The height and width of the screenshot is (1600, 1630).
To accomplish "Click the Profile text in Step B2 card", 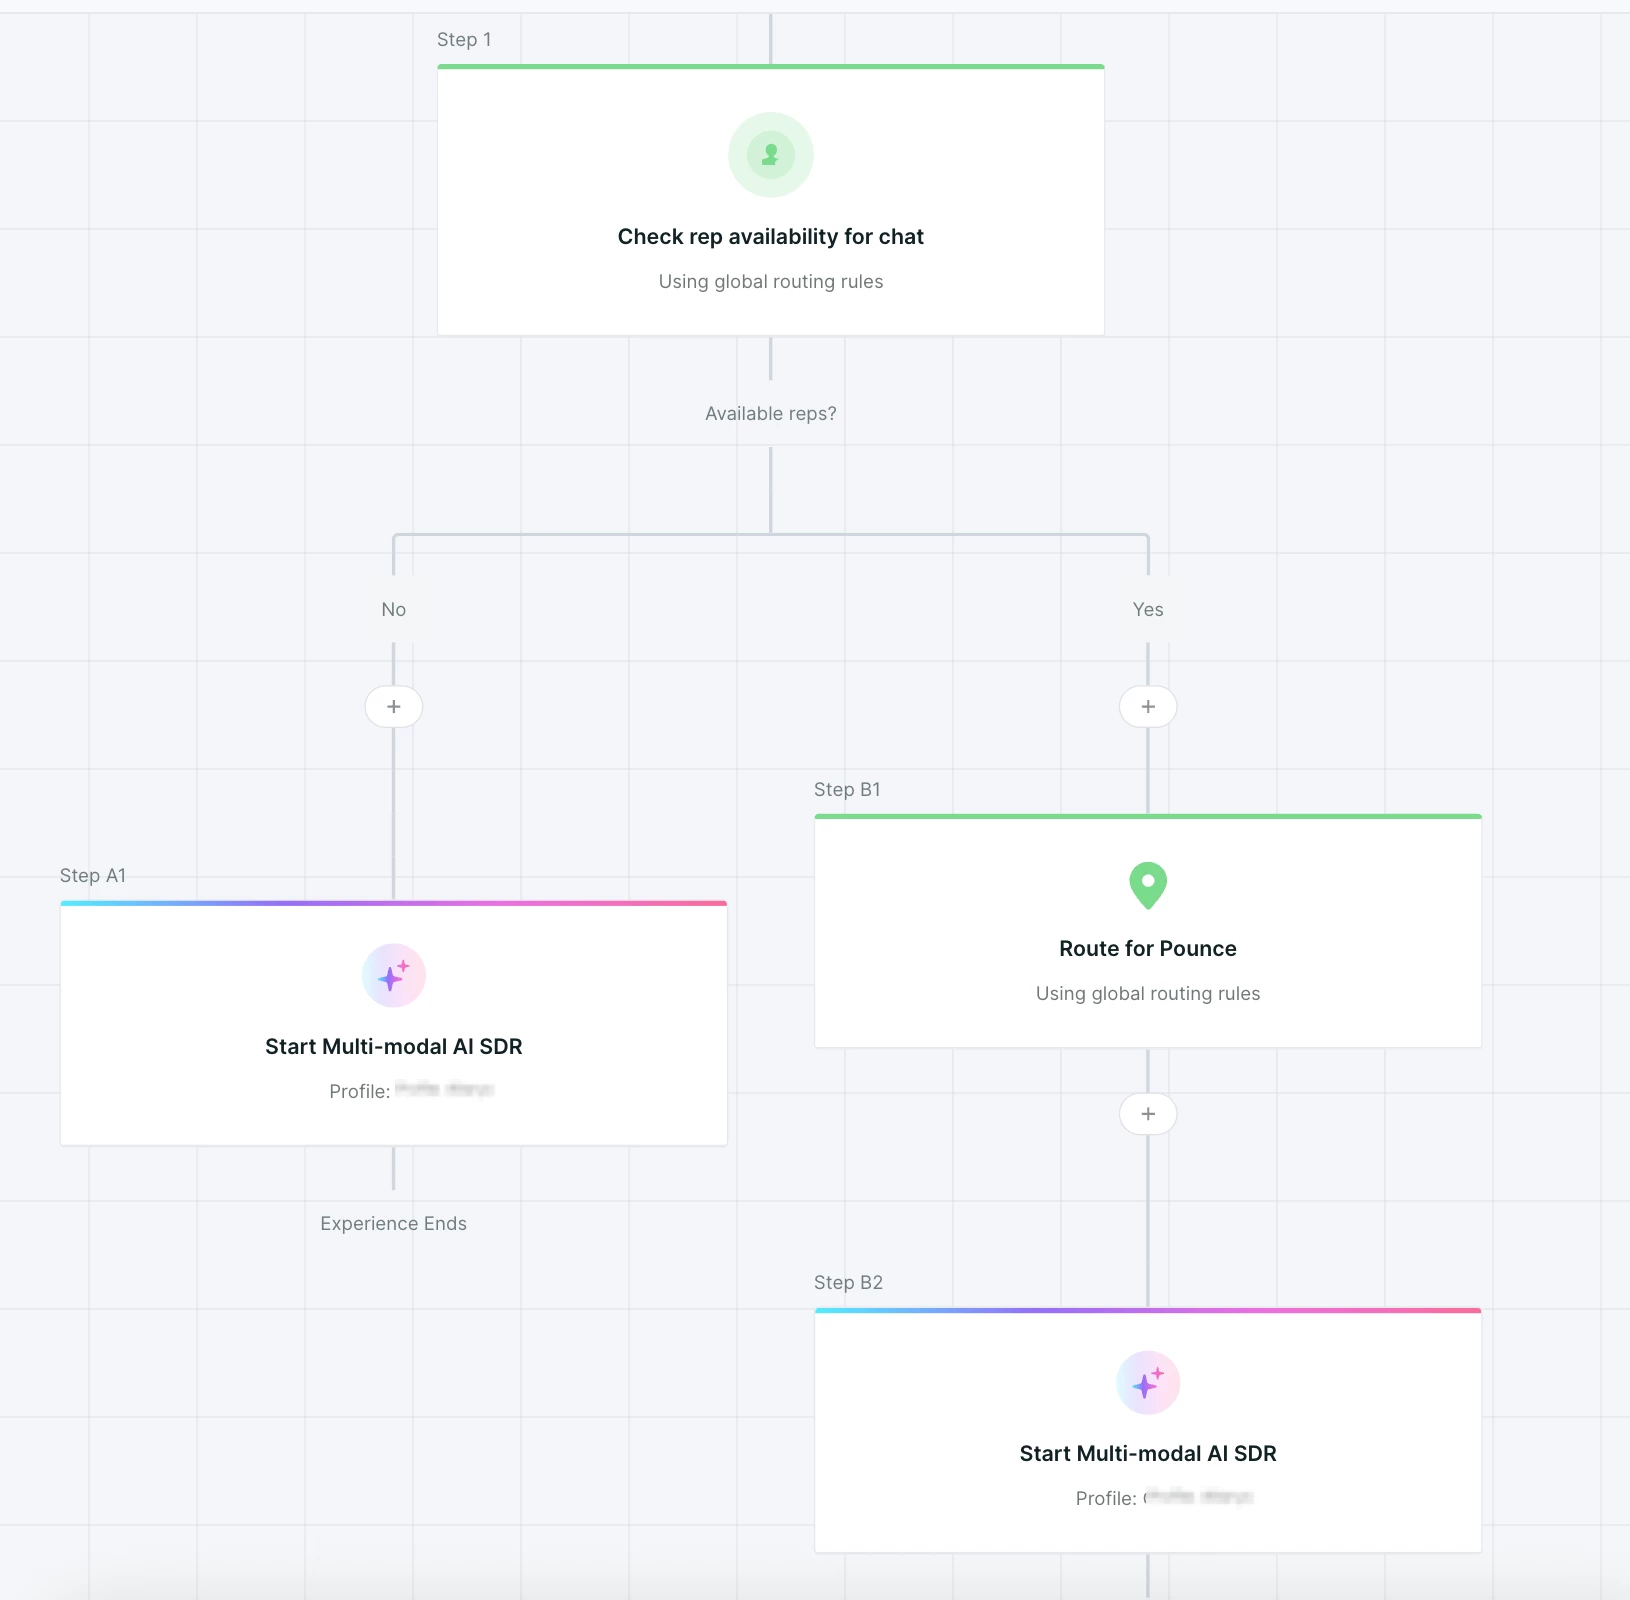I will coord(1164,1498).
